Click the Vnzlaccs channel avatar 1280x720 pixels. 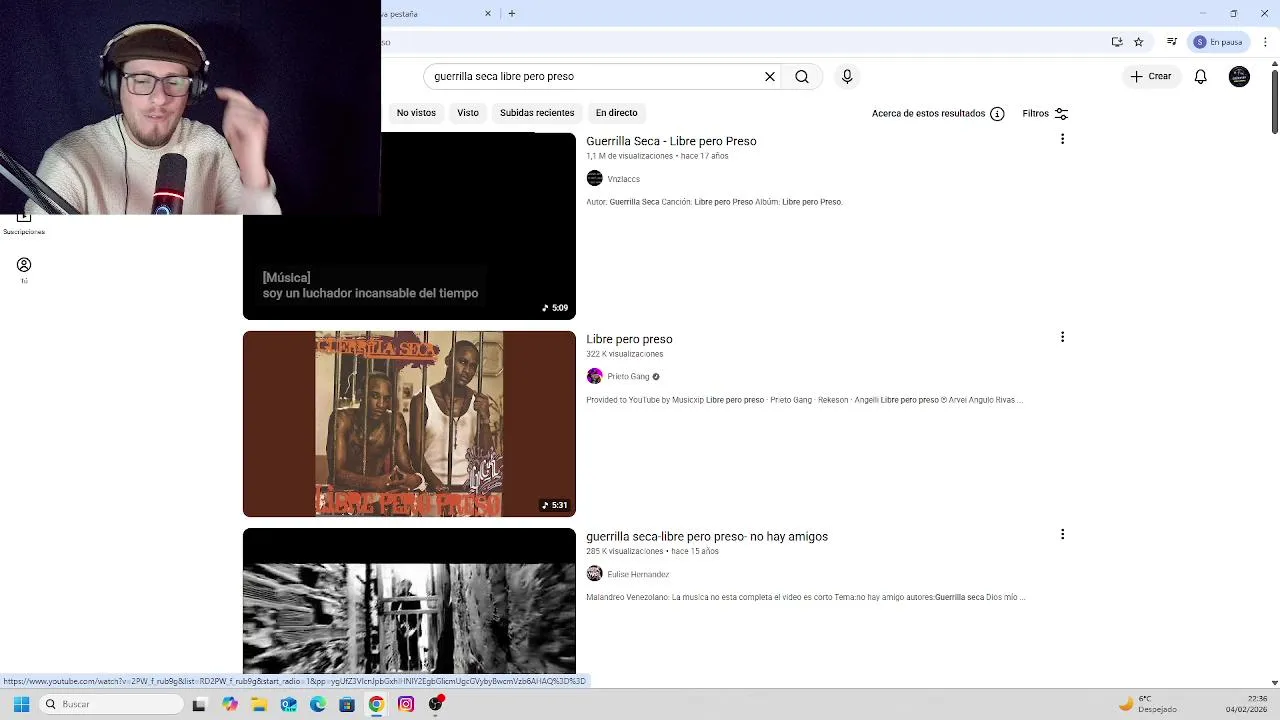click(x=595, y=178)
